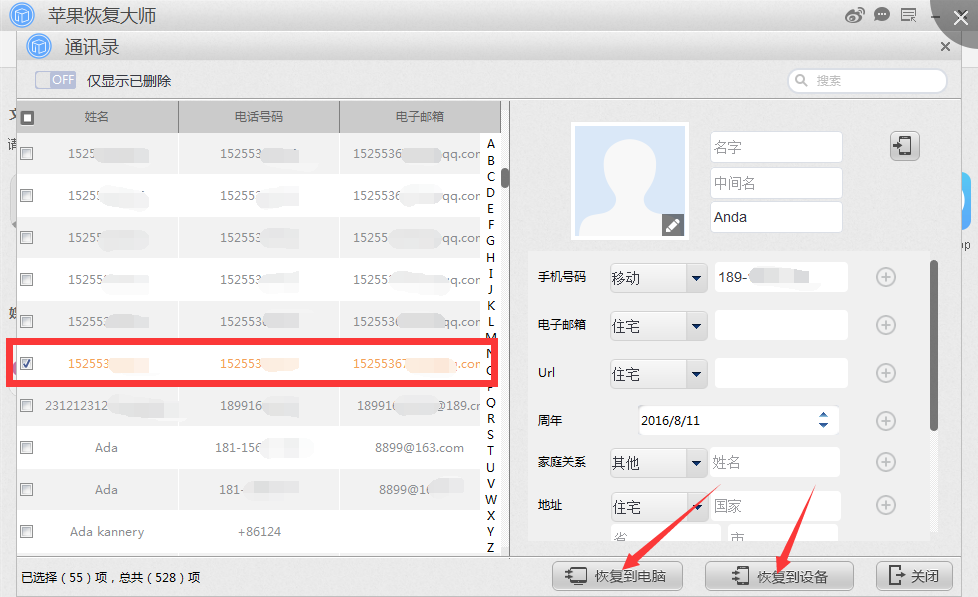Click the plus icon in the Url row
The width and height of the screenshot is (978, 597).
(x=885, y=373)
